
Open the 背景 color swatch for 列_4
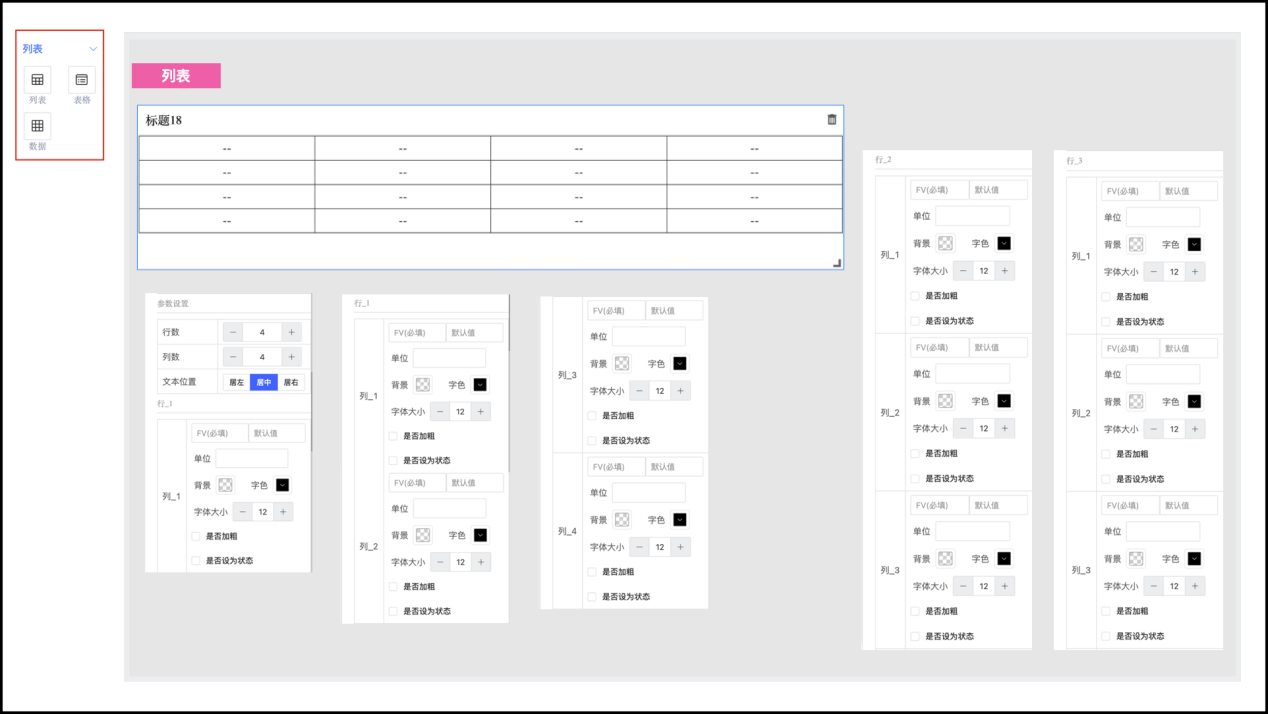(x=622, y=520)
